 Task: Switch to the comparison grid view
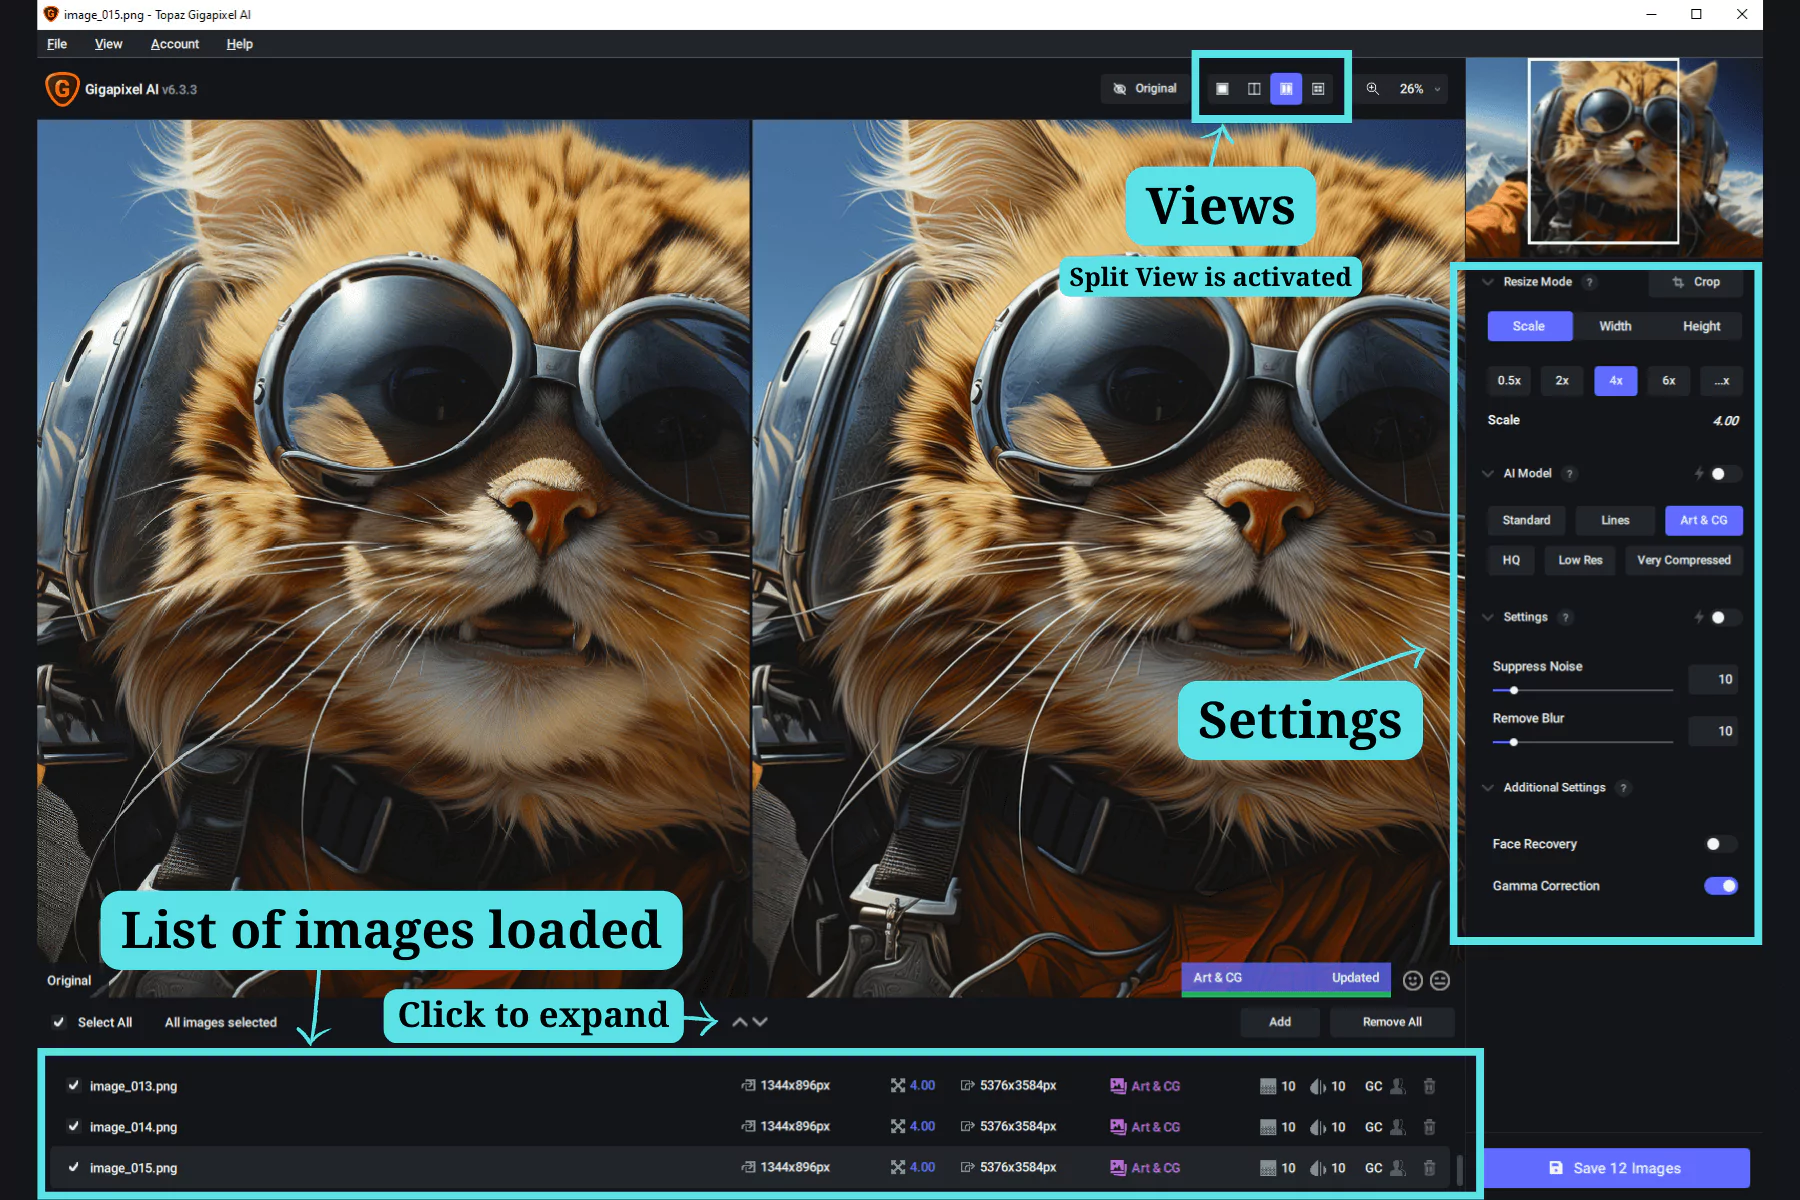click(x=1318, y=89)
